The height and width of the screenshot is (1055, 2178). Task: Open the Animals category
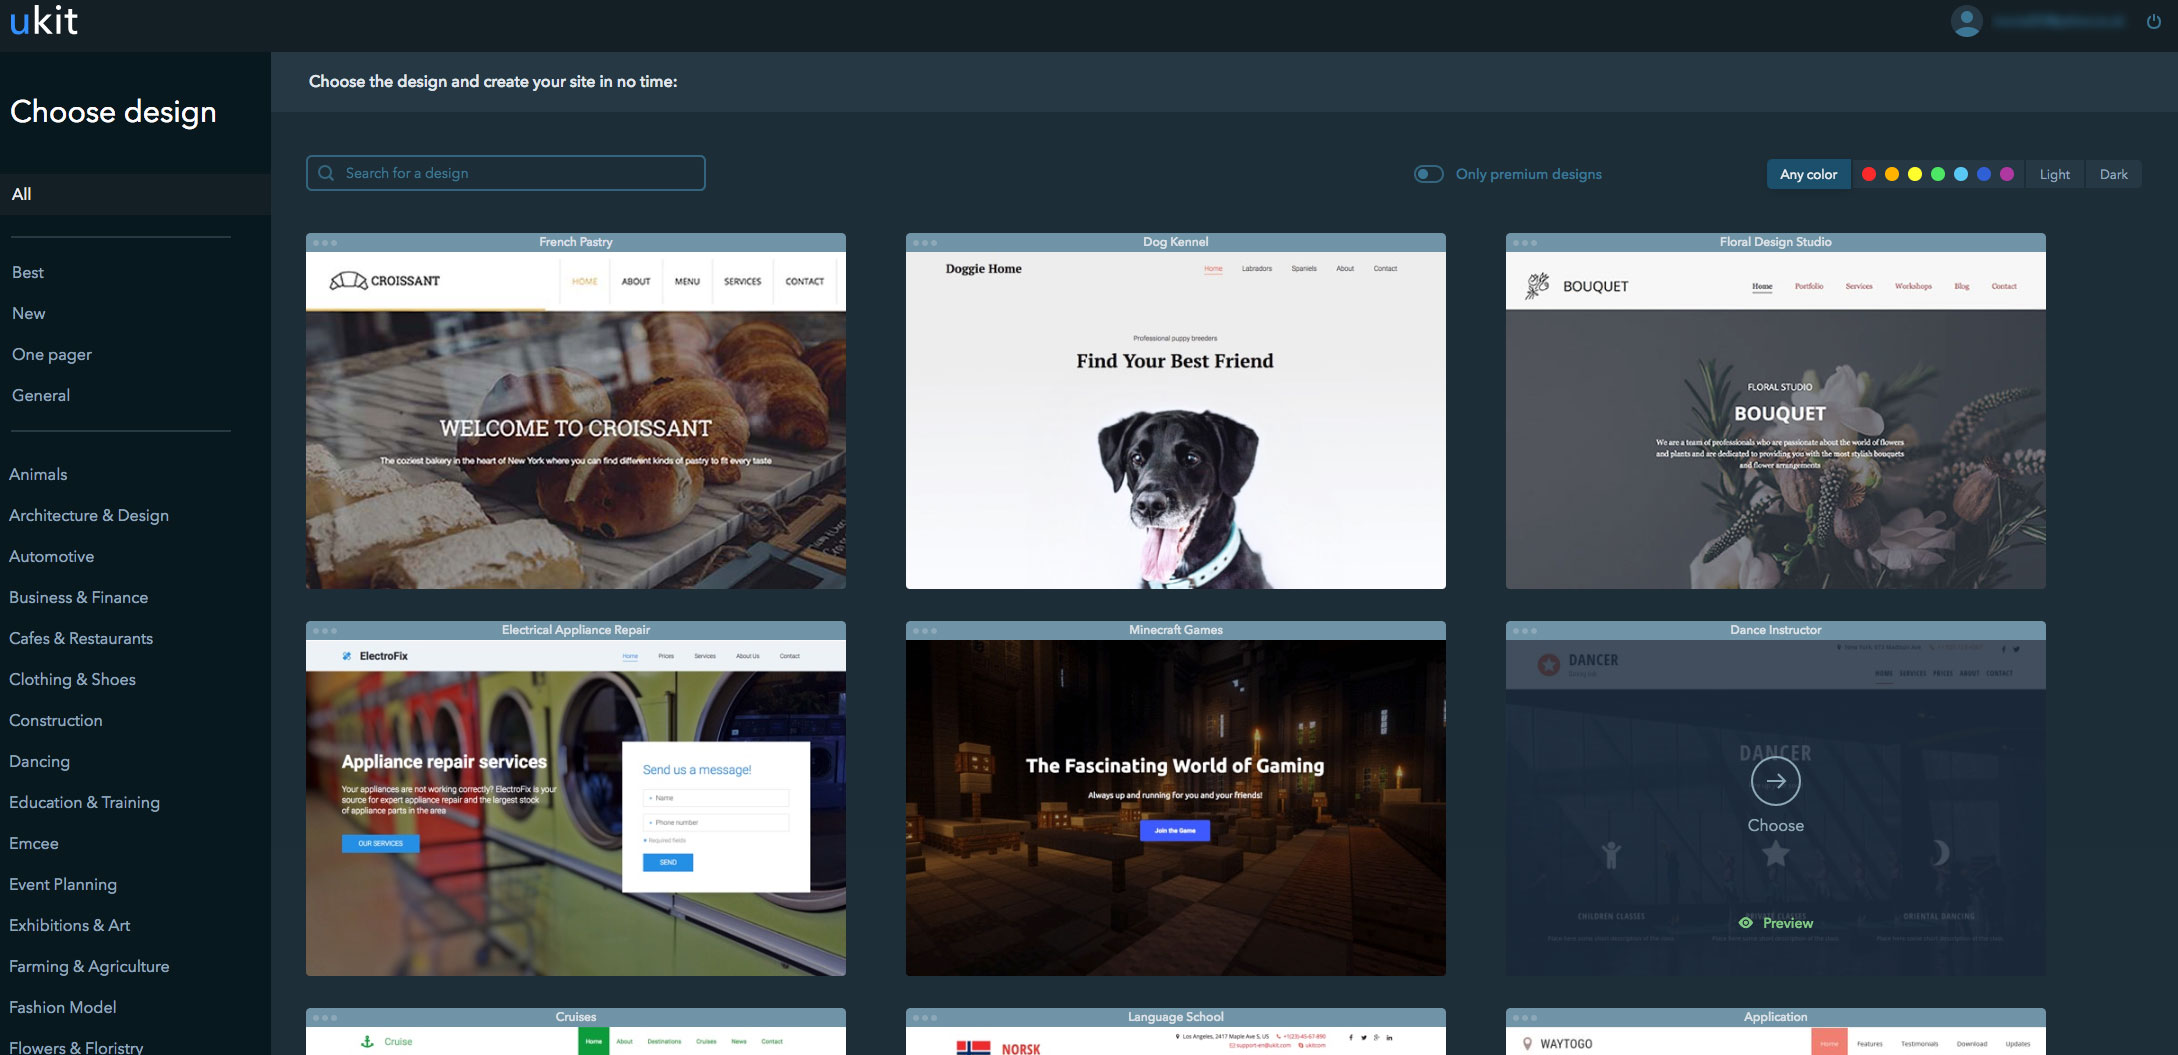(38, 475)
